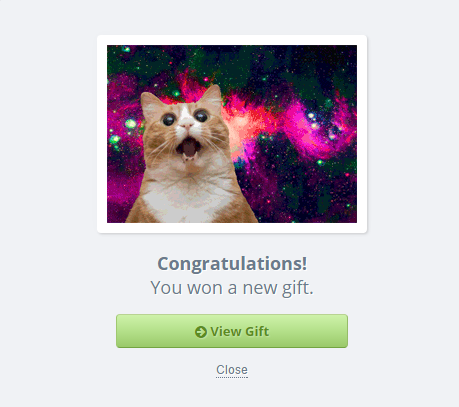The width and height of the screenshot is (459, 407).
Task: Click the cat's wide eye on the right
Action: point(201,116)
